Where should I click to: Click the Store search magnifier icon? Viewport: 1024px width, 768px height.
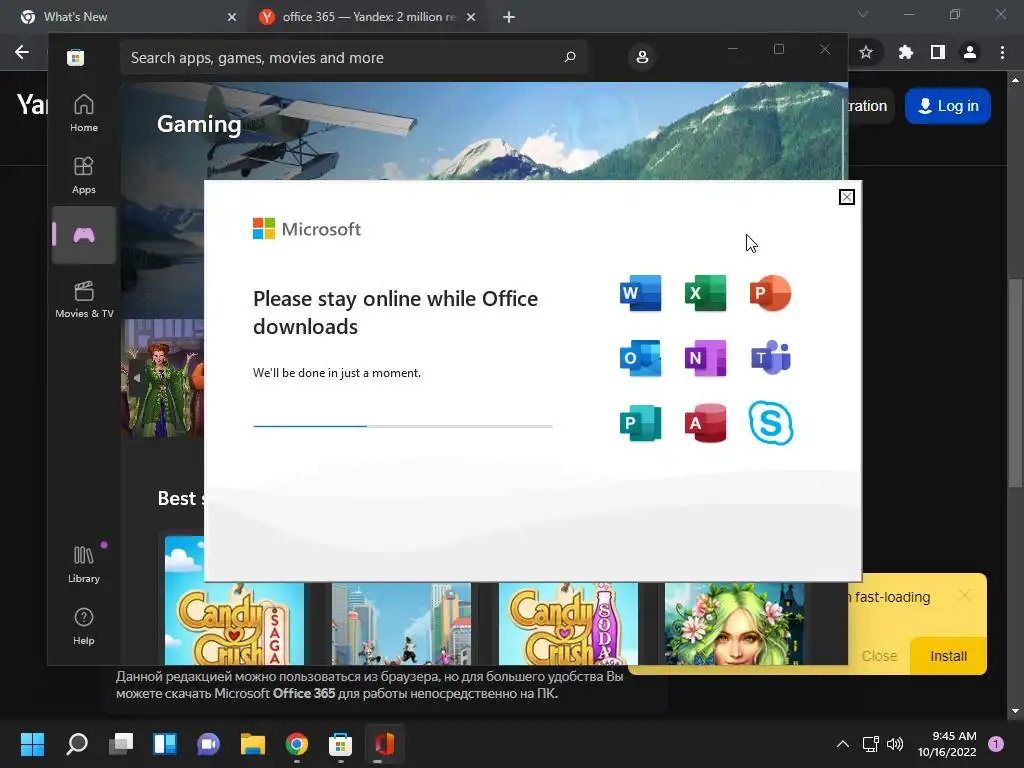pyautogui.click(x=570, y=57)
